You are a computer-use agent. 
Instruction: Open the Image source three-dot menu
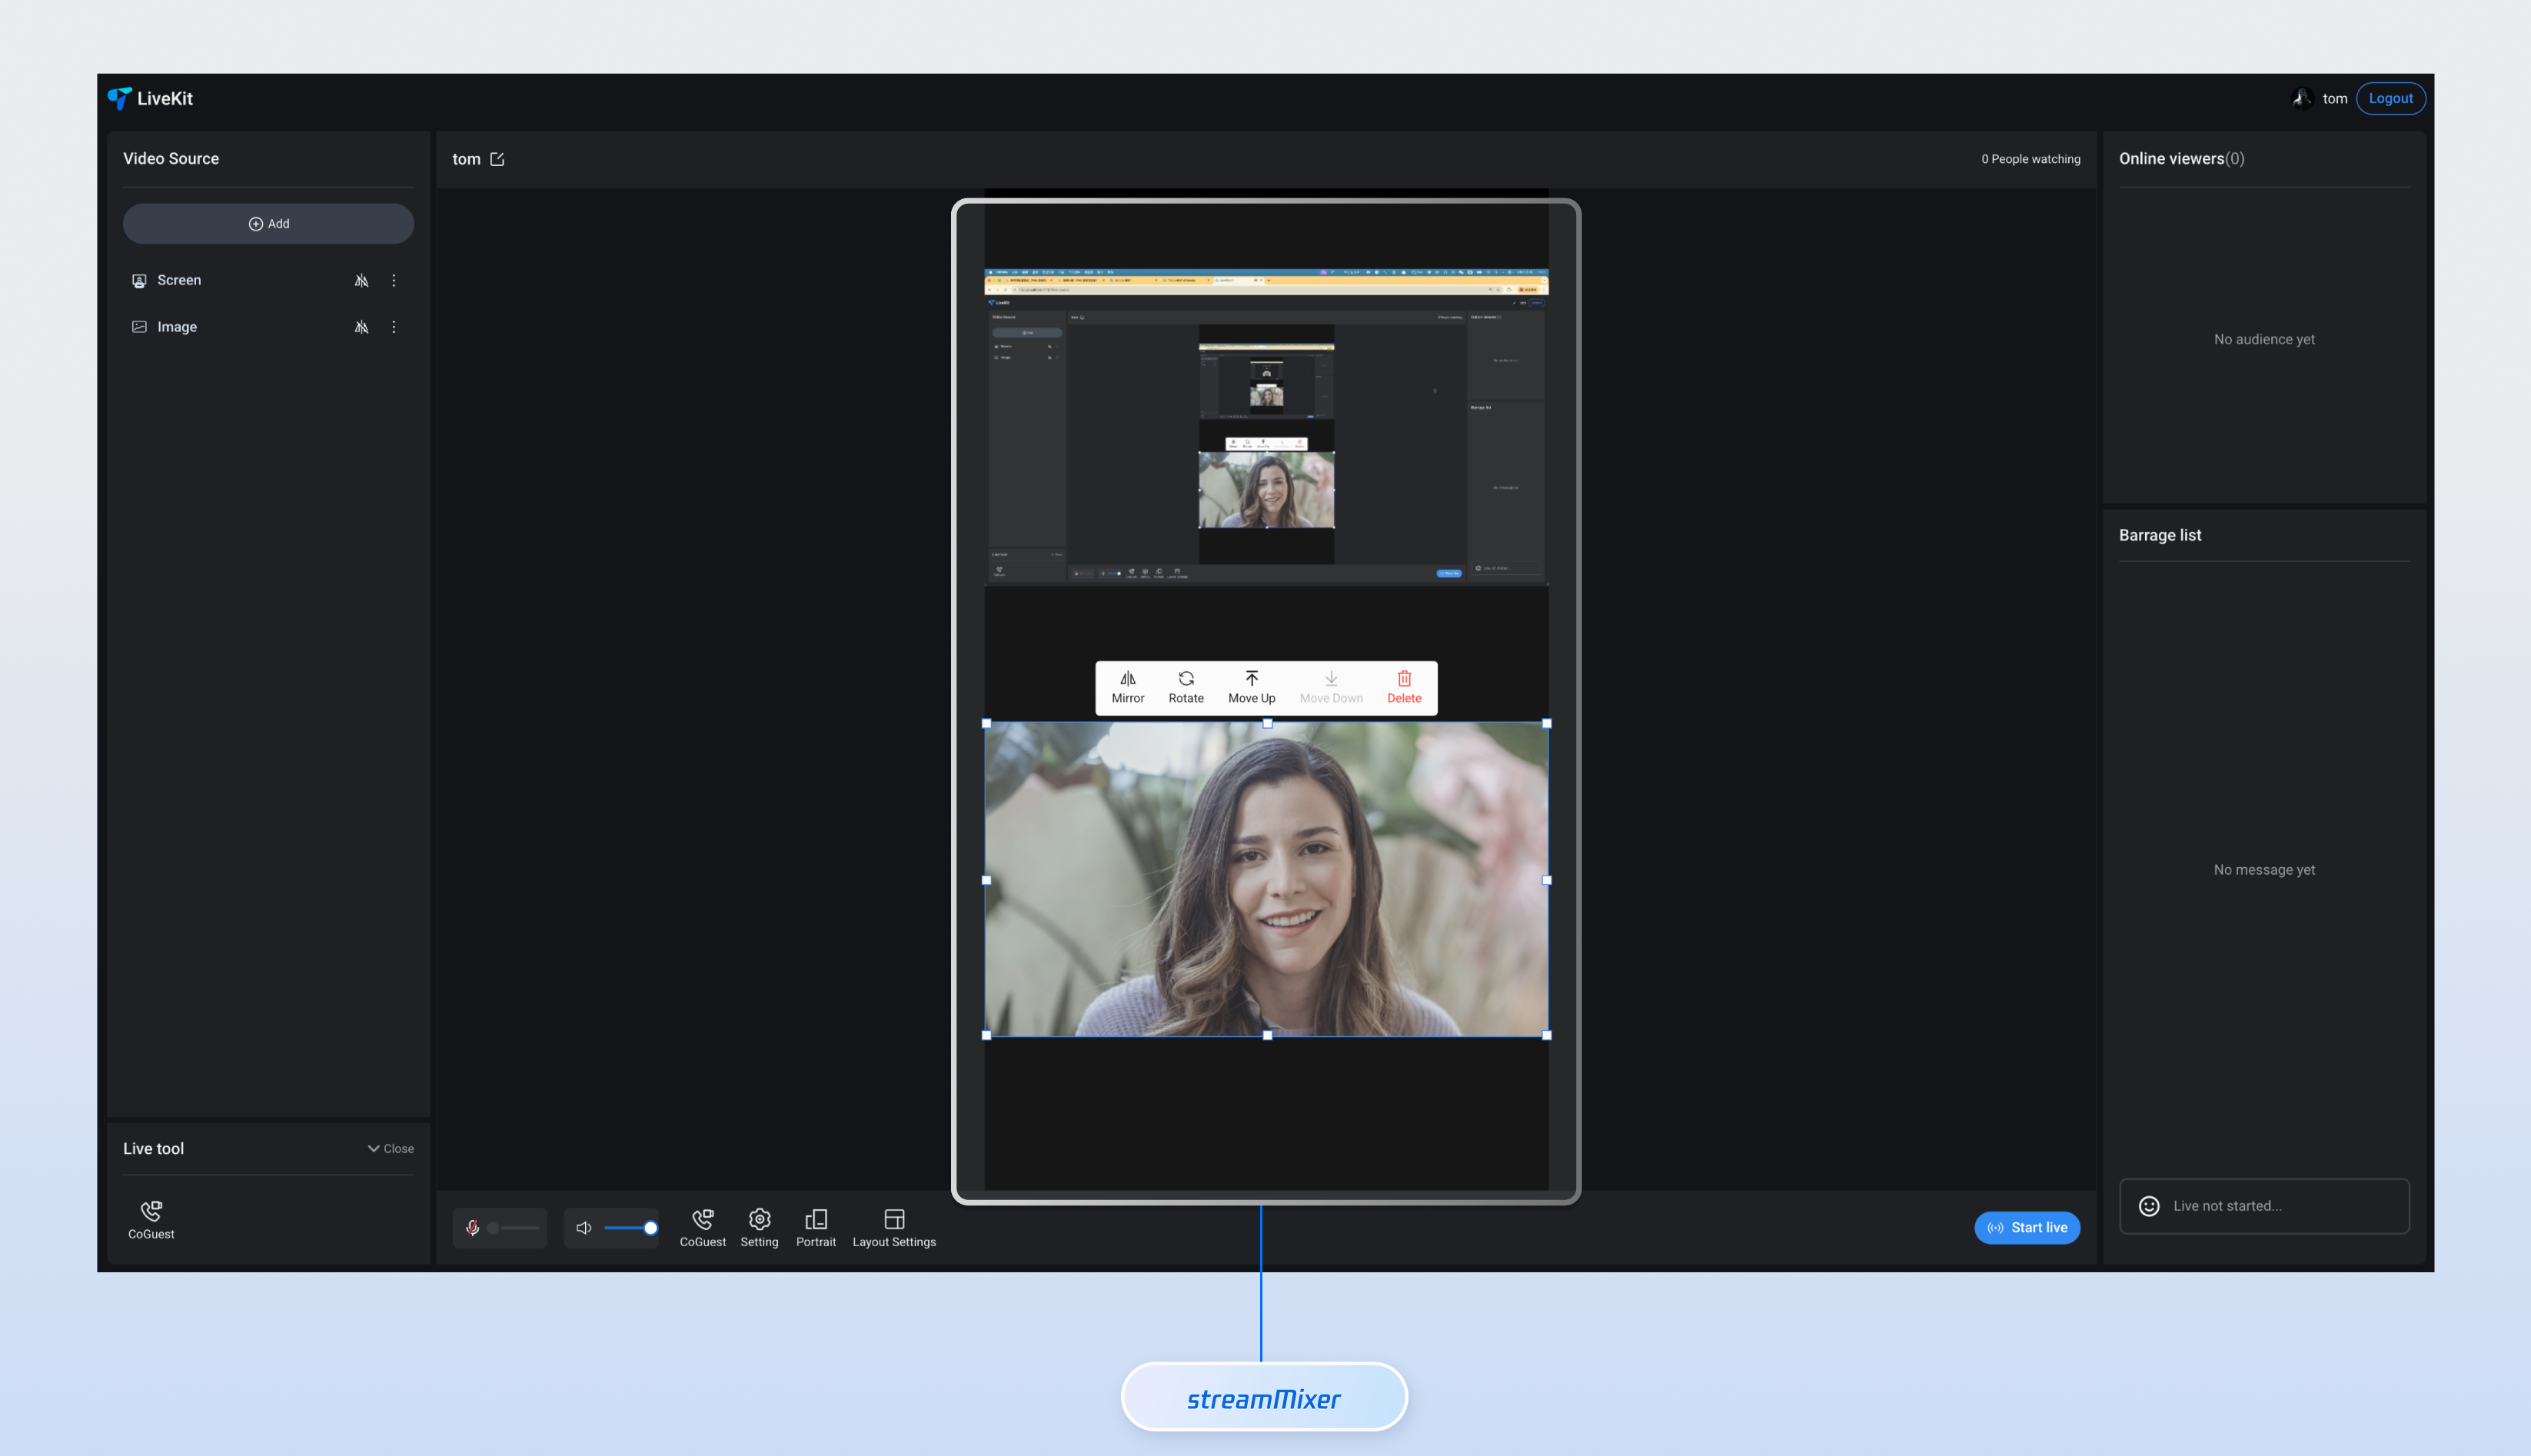pyautogui.click(x=394, y=327)
